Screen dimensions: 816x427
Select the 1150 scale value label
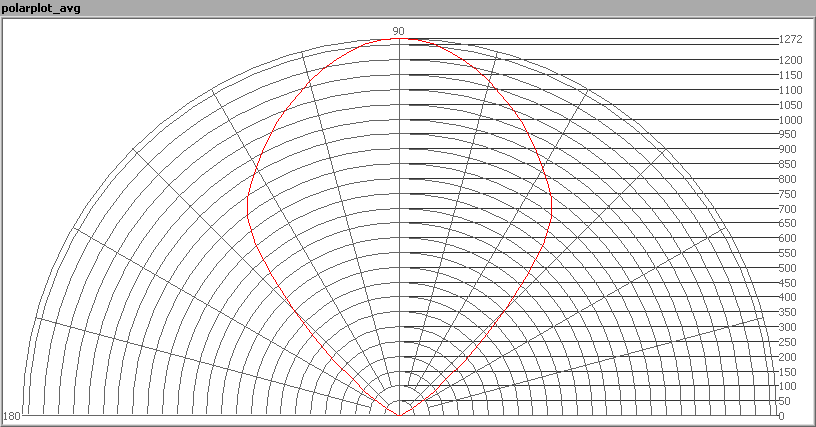coord(790,76)
